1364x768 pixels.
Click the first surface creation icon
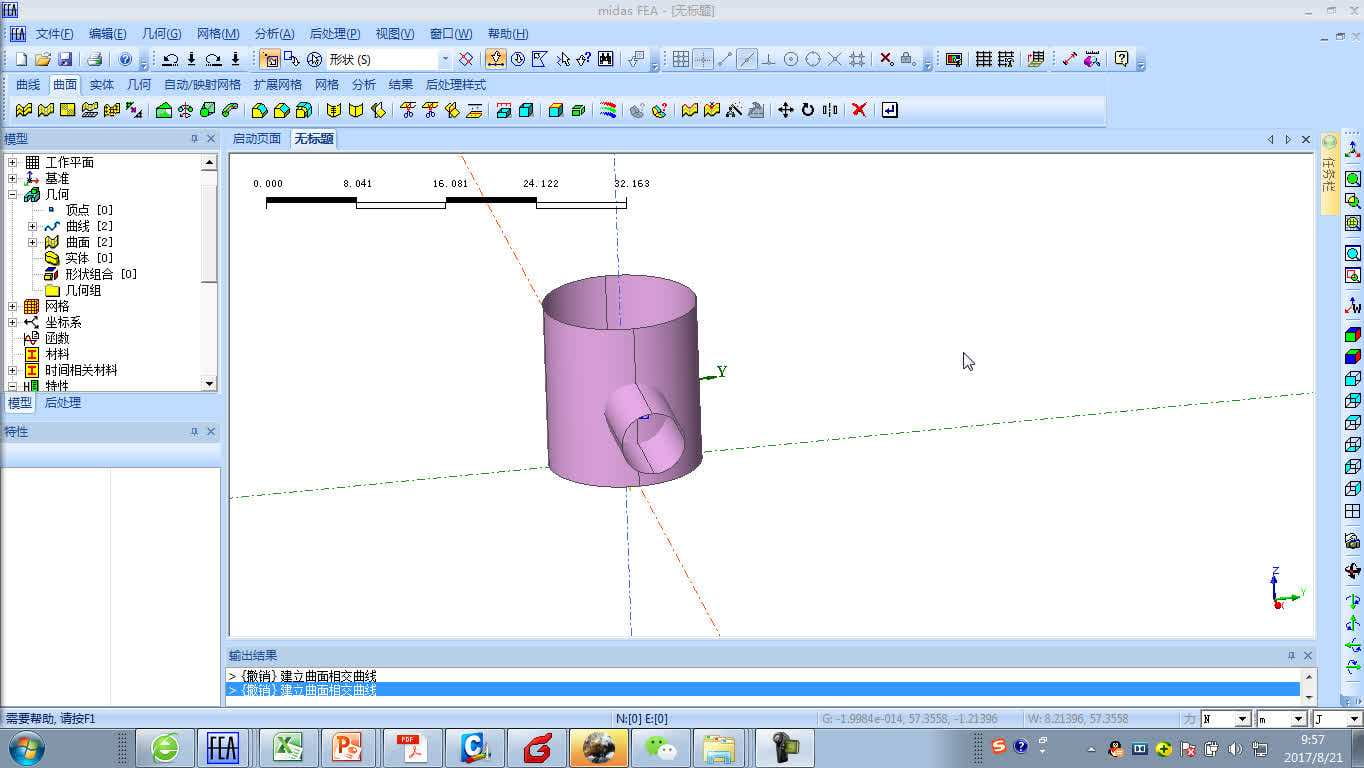(23, 110)
